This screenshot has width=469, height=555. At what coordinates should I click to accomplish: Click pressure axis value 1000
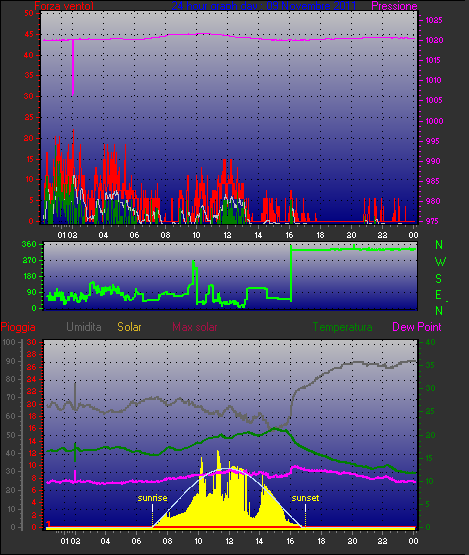[x=434, y=121]
